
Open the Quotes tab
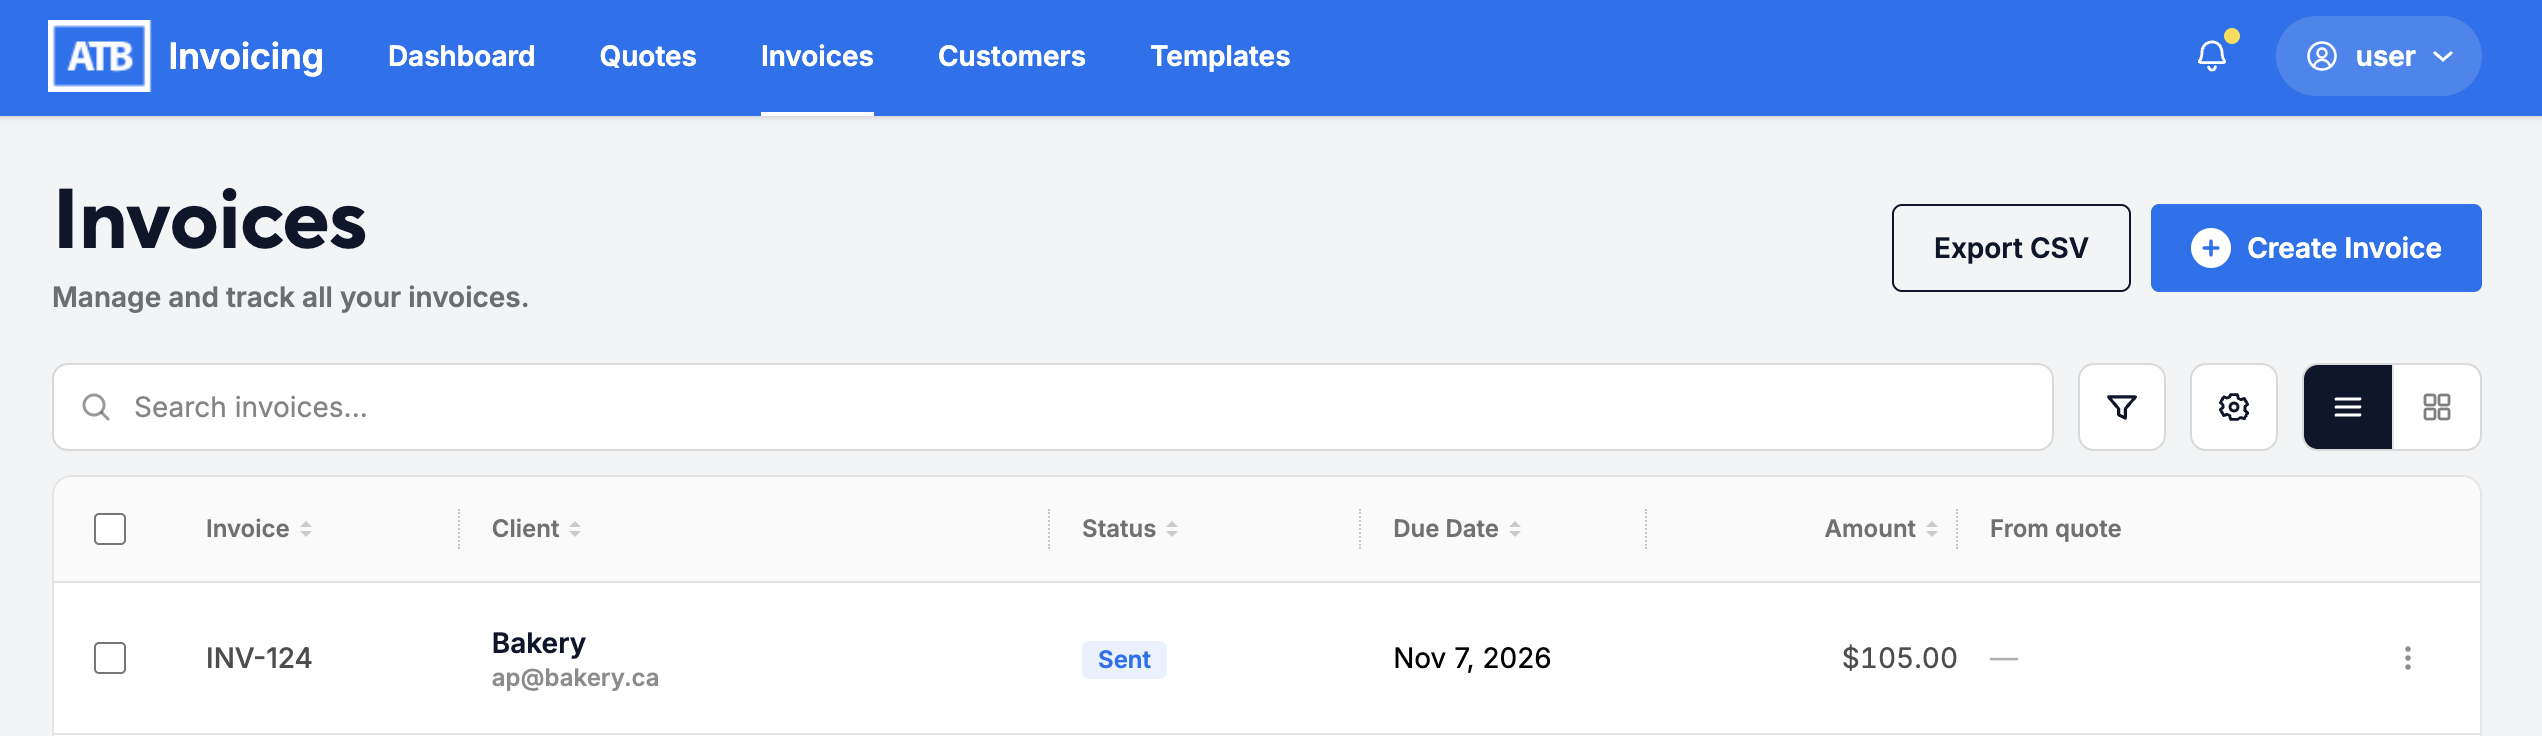648,56
